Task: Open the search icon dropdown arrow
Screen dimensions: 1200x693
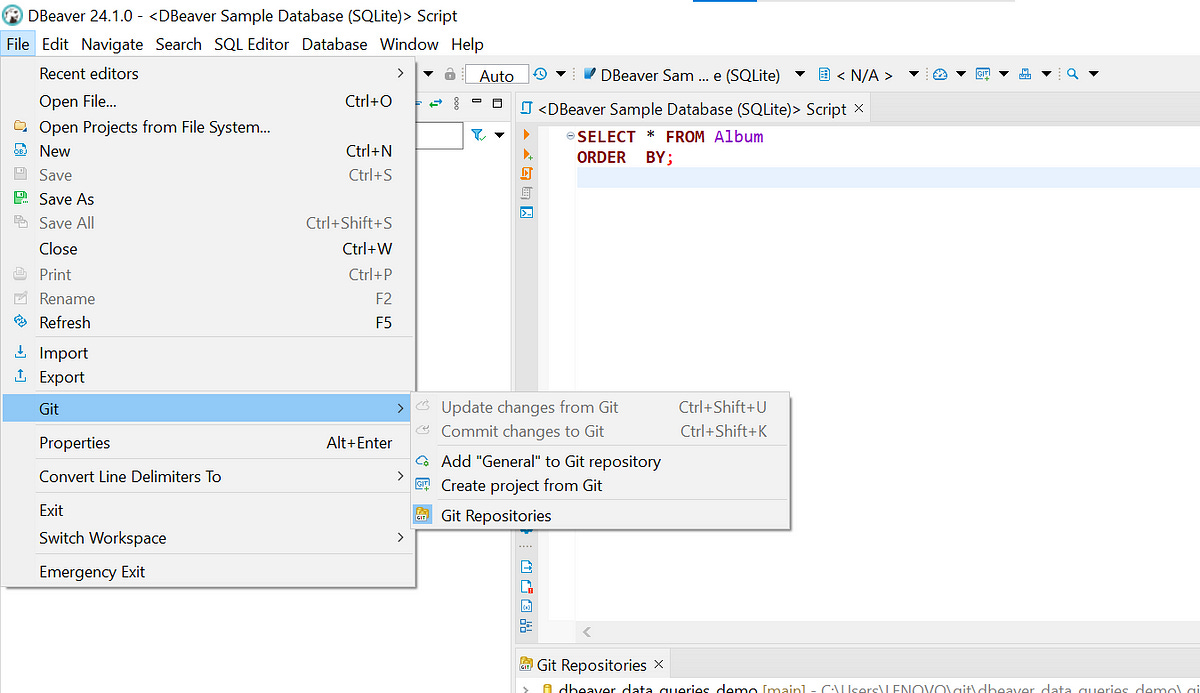Action: pos(1093,74)
